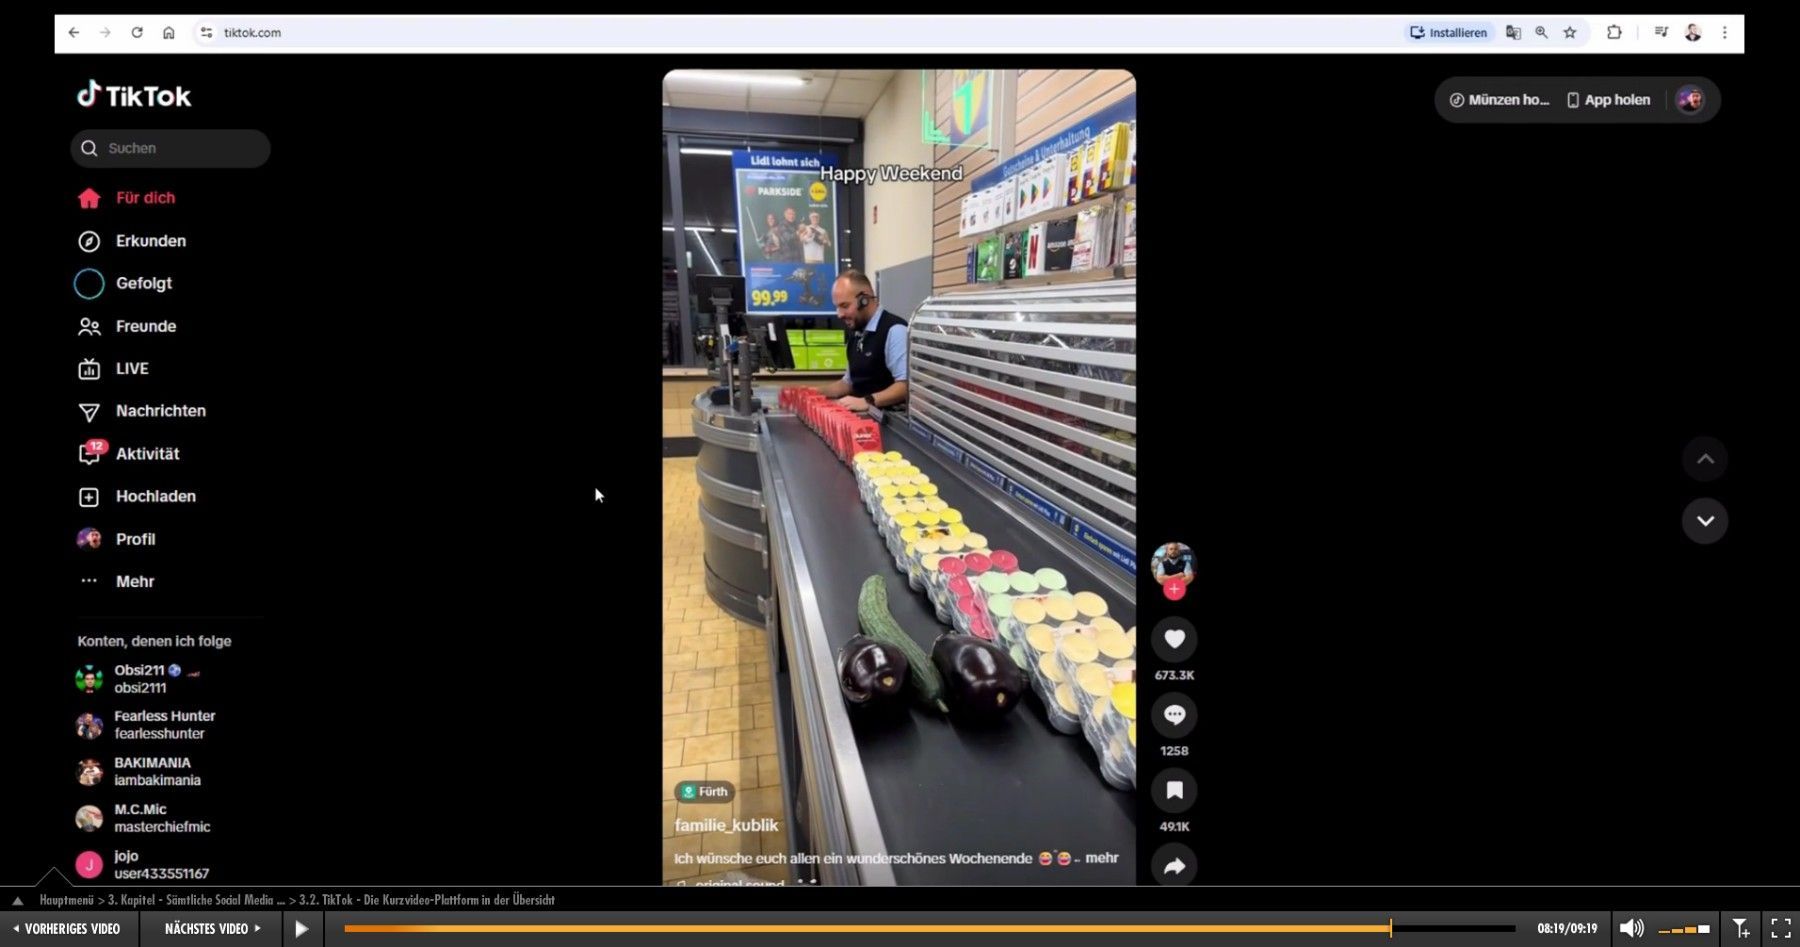Toggle fullscreen mode in the player
Image resolution: width=1800 pixels, height=947 pixels.
tap(1781, 929)
